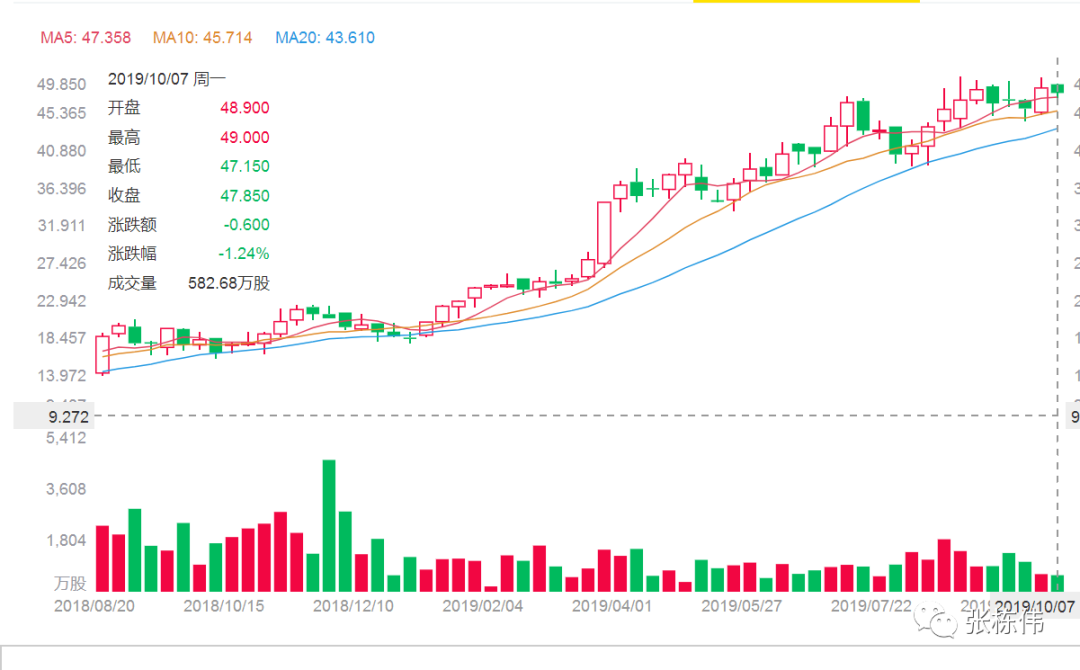Click the last green candlestick at crosshair

pyautogui.click(x=1057, y=90)
